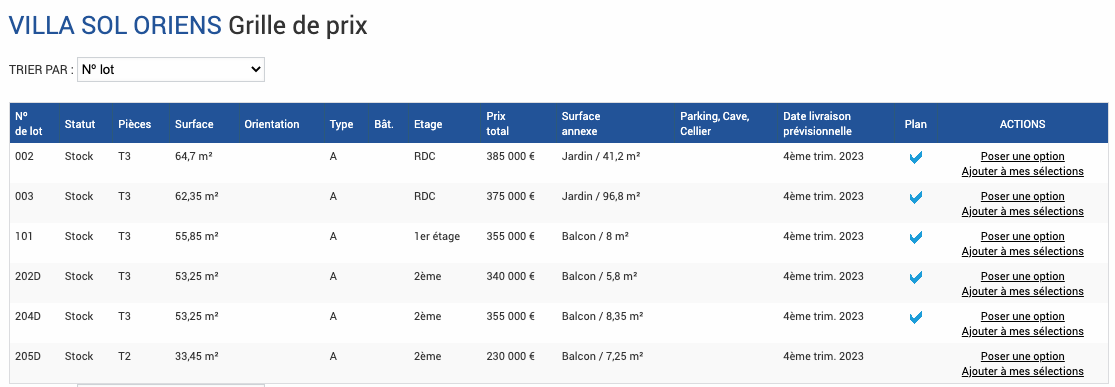
Task: Place an option on lot 101
Action: (1023, 236)
